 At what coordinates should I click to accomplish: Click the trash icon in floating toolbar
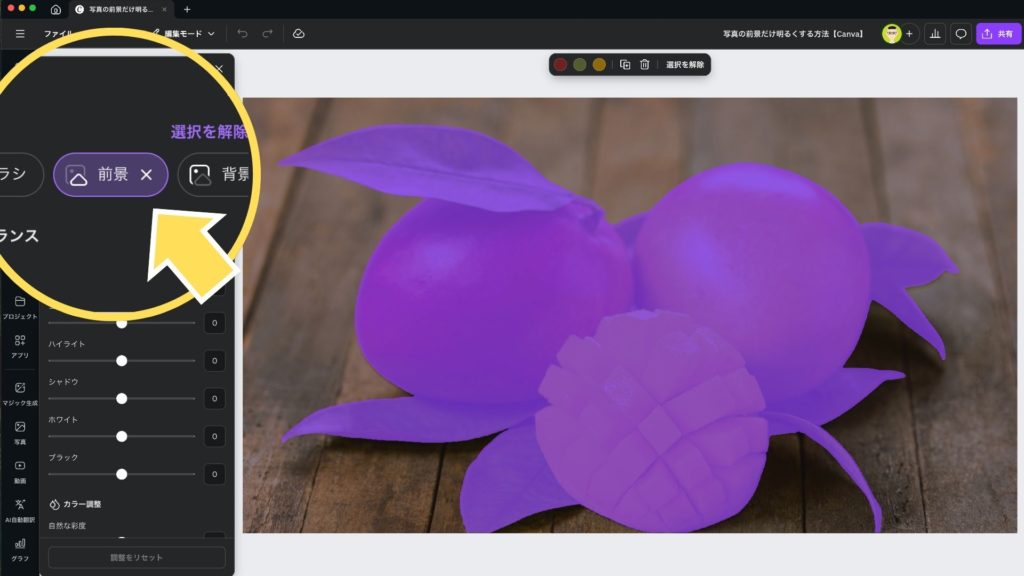(x=645, y=64)
